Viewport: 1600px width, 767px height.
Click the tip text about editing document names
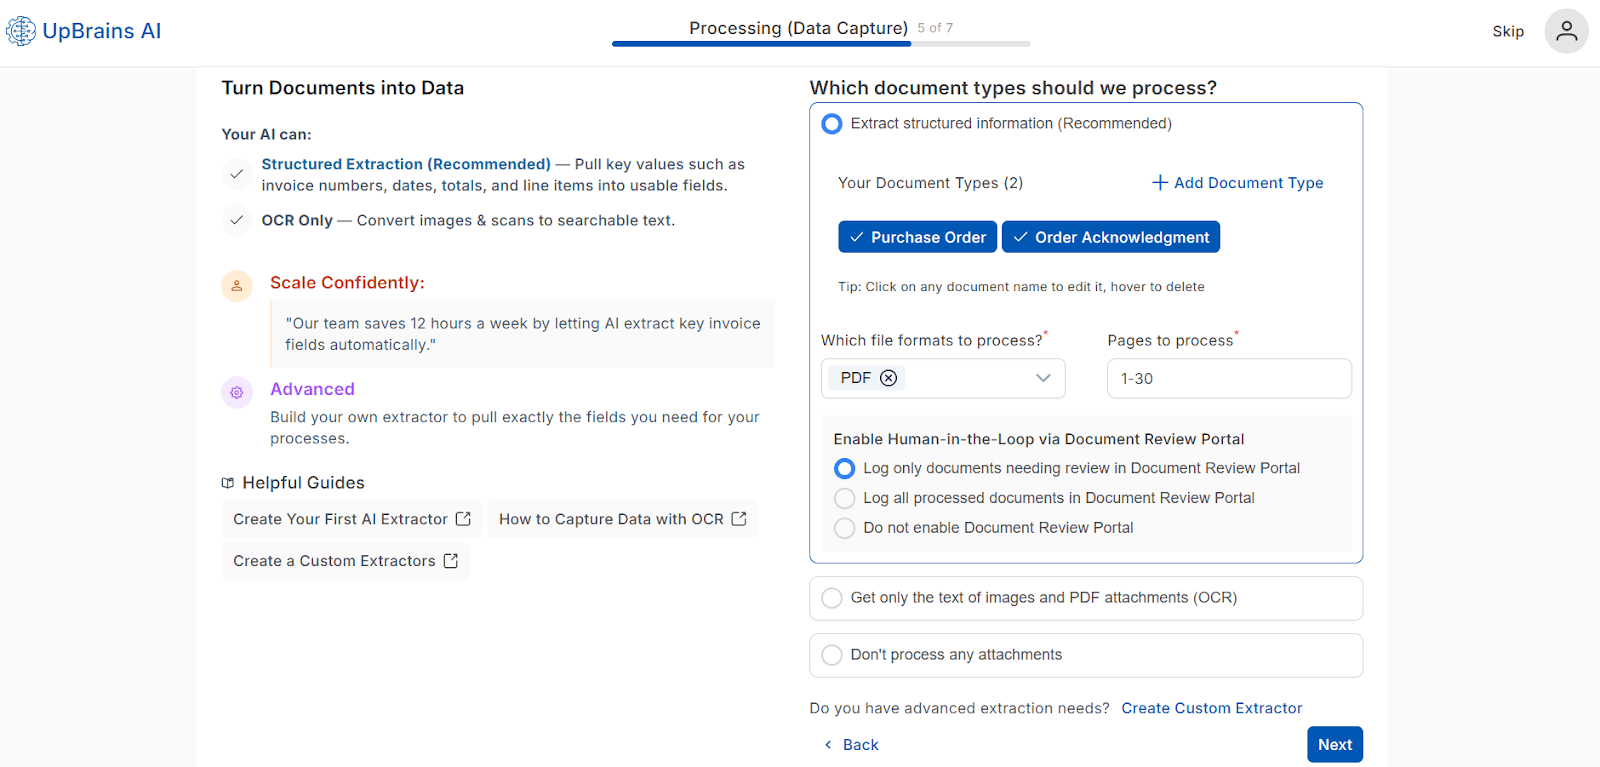pyautogui.click(x=1021, y=287)
